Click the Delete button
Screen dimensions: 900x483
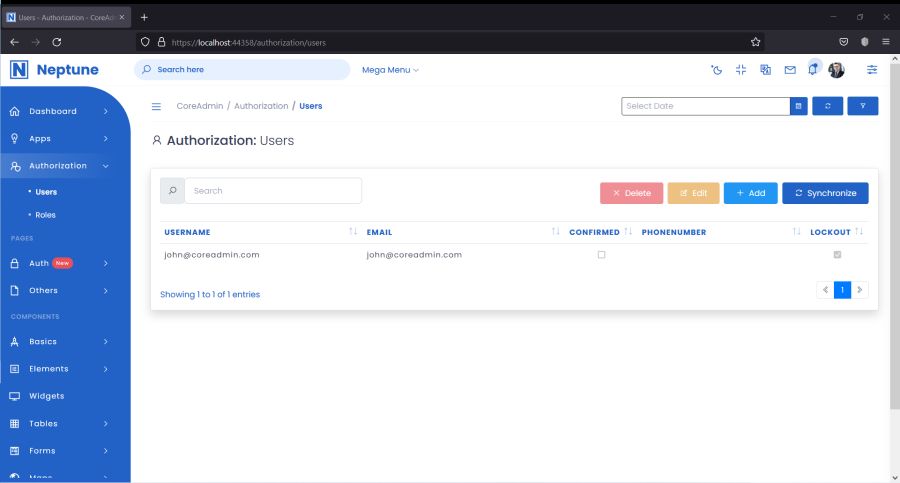coord(631,193)
